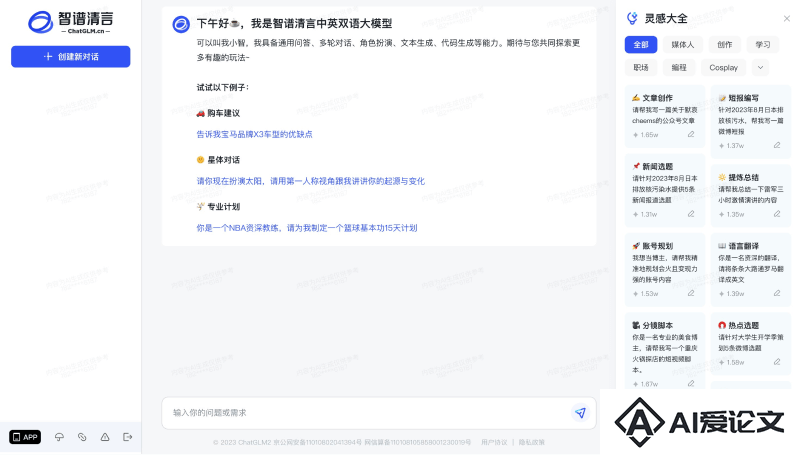This screenshot has width=800, height=455.
Task: Open the APP download button
Action: [25, 437]
